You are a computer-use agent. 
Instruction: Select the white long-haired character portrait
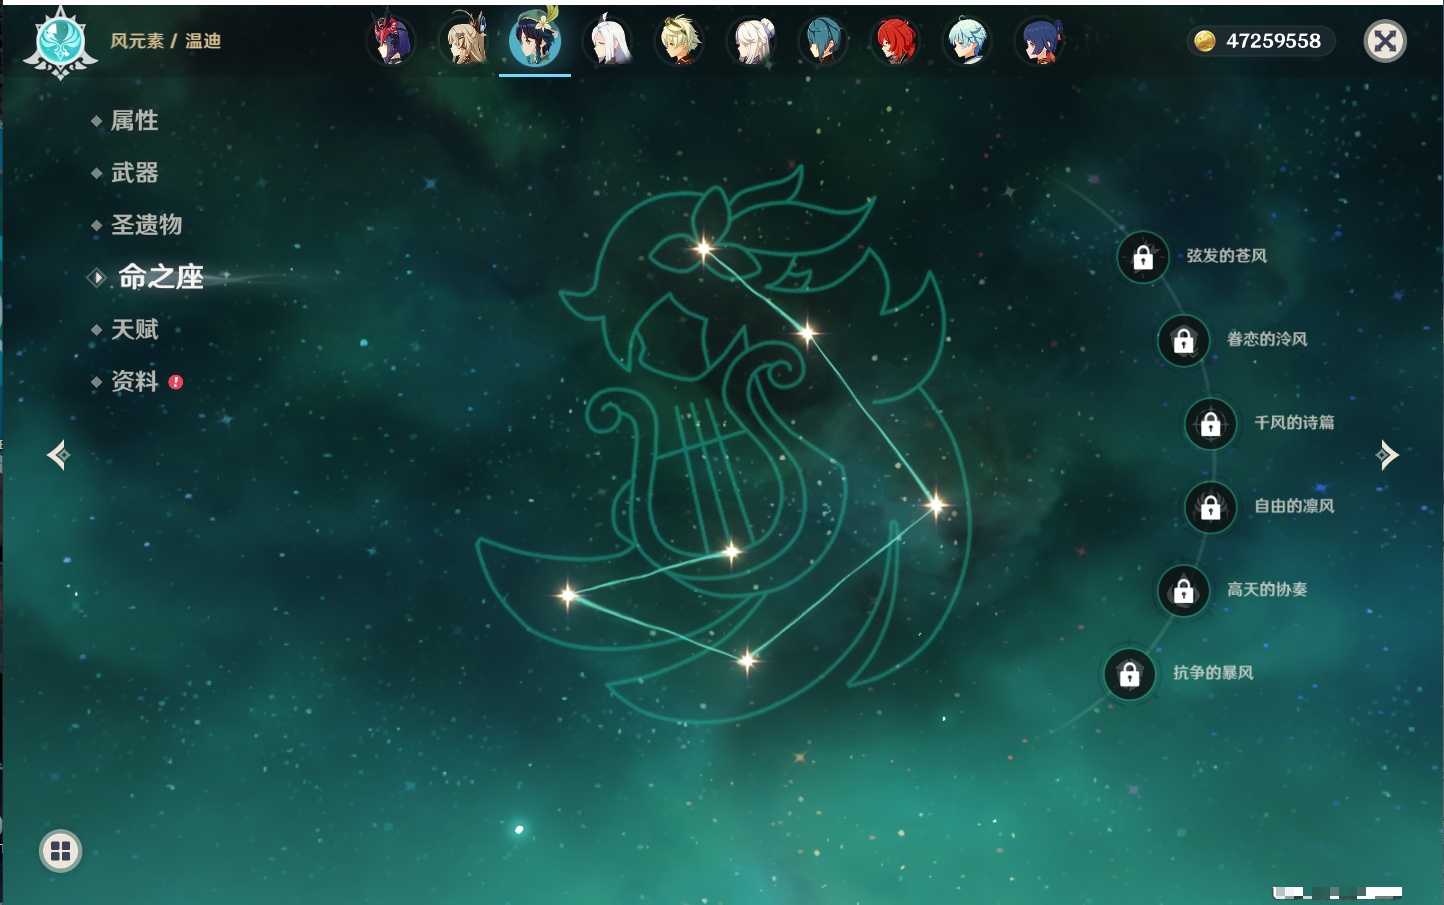[608, 40]
